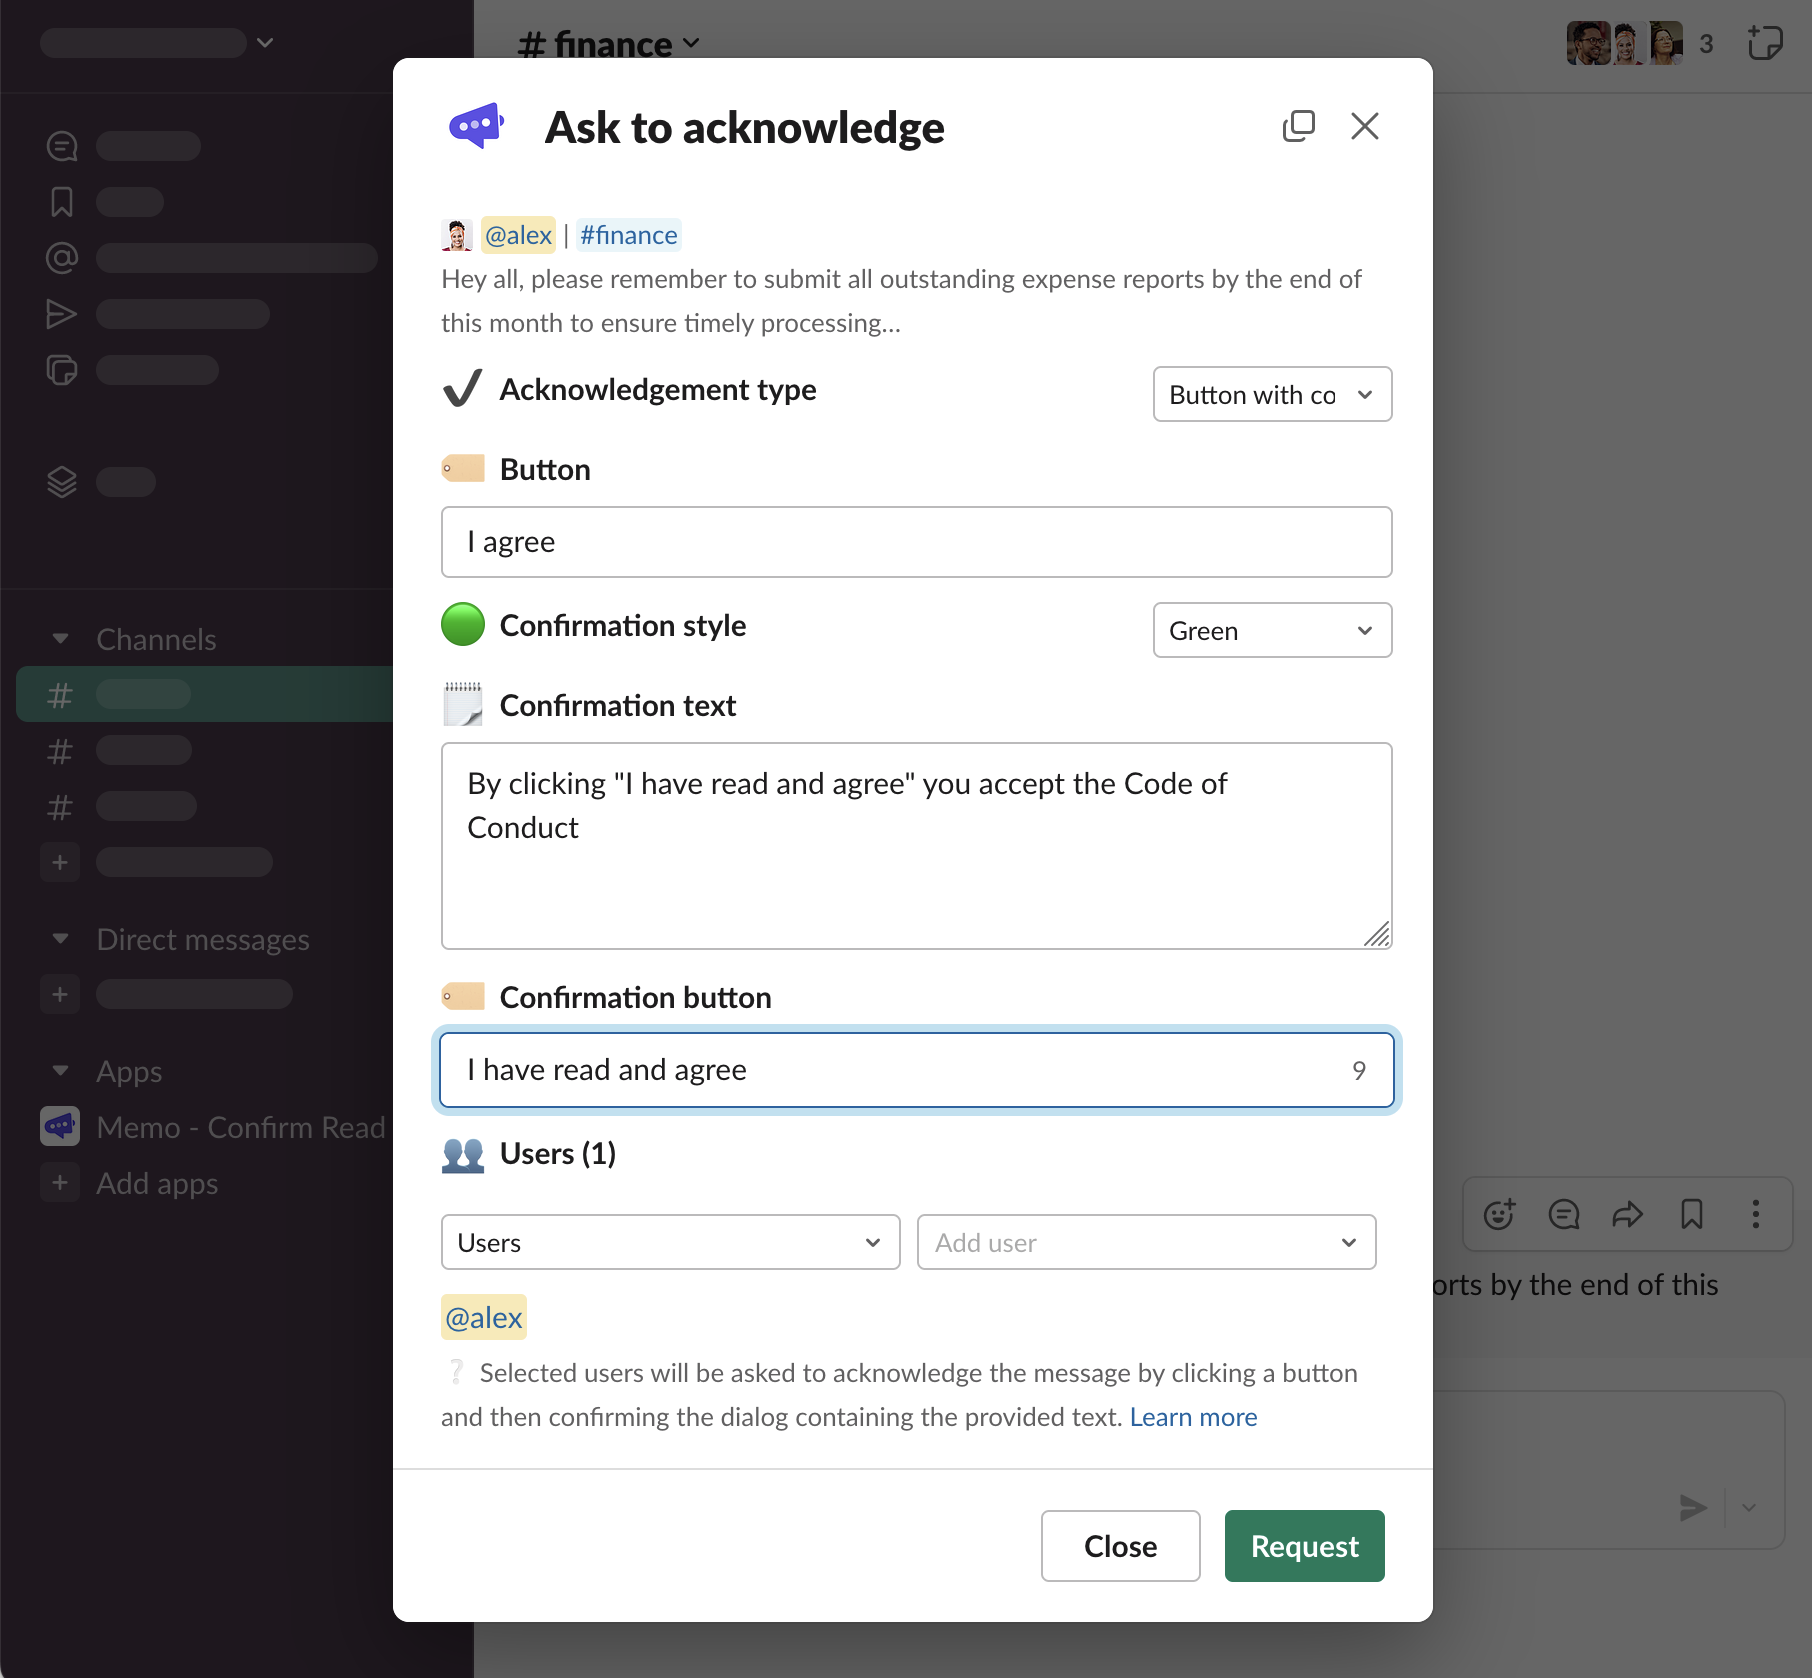Screen dimensions: 1812x1678
Task: Open the Acknowledgement type dropdown
Action: click(1272, 394)
